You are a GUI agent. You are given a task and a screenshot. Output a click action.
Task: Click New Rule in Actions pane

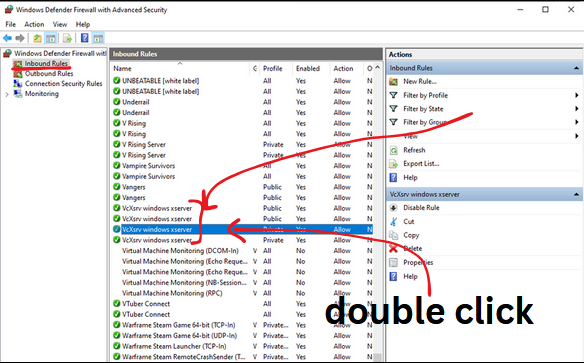coord(420,82)
